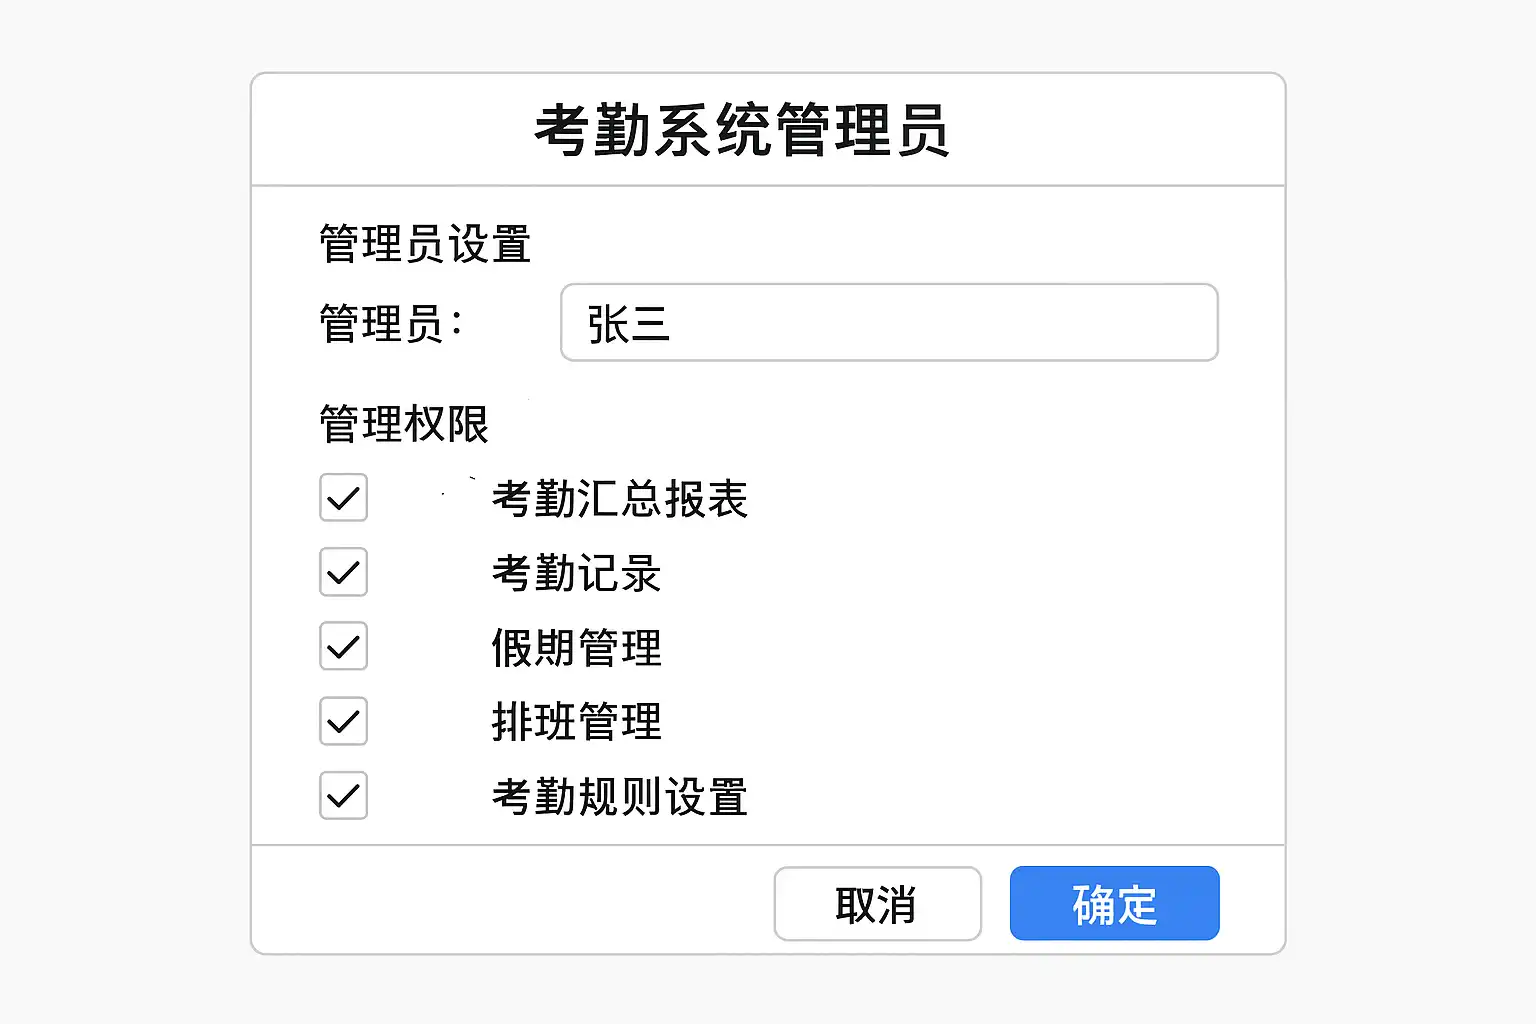Uncheck the 考勤汇总报表 checkbox

point(343,498)
